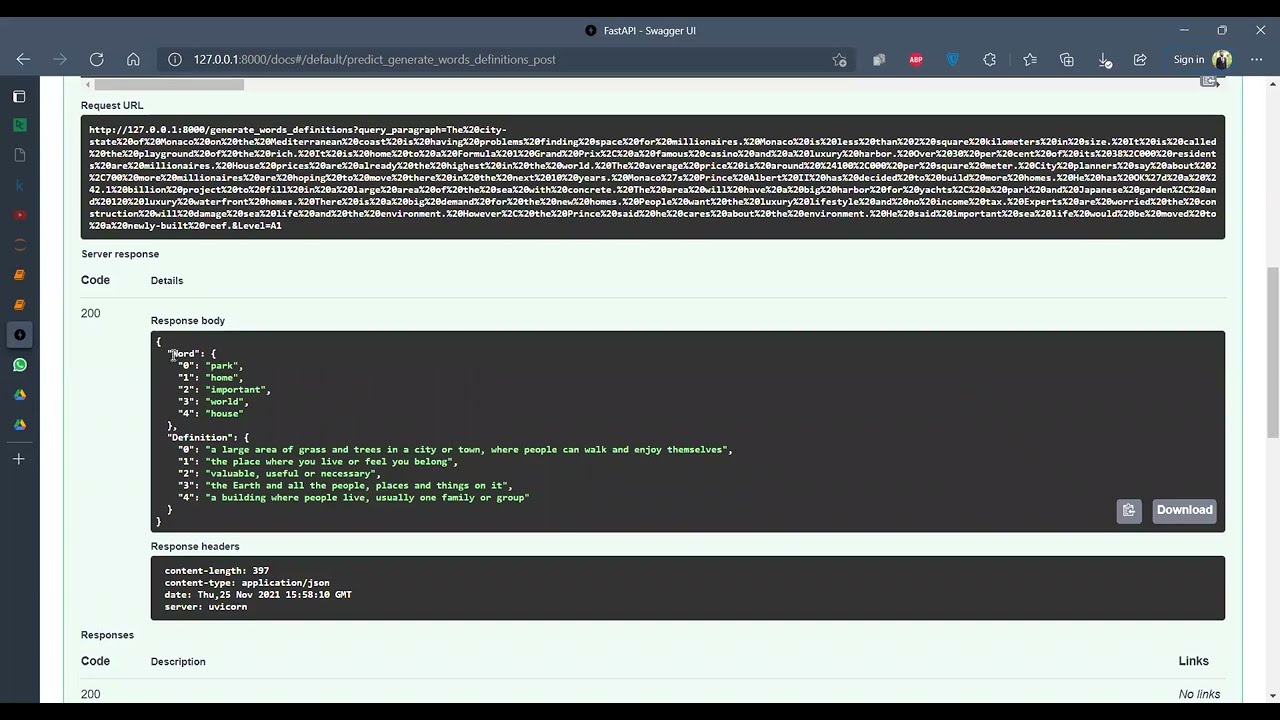Reload the current page
The image size is (1280, 720).
96,59
